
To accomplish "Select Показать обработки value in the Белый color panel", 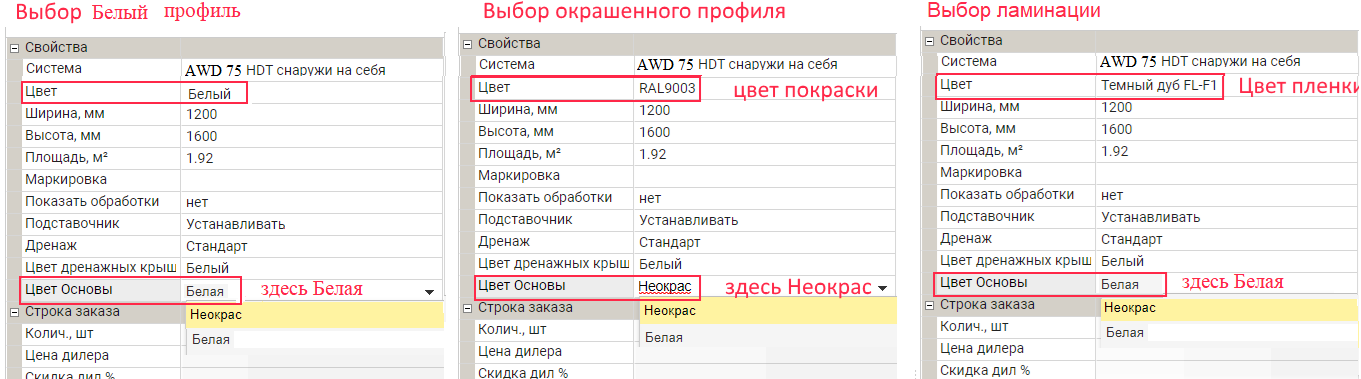I will click(x=197, y=202).
